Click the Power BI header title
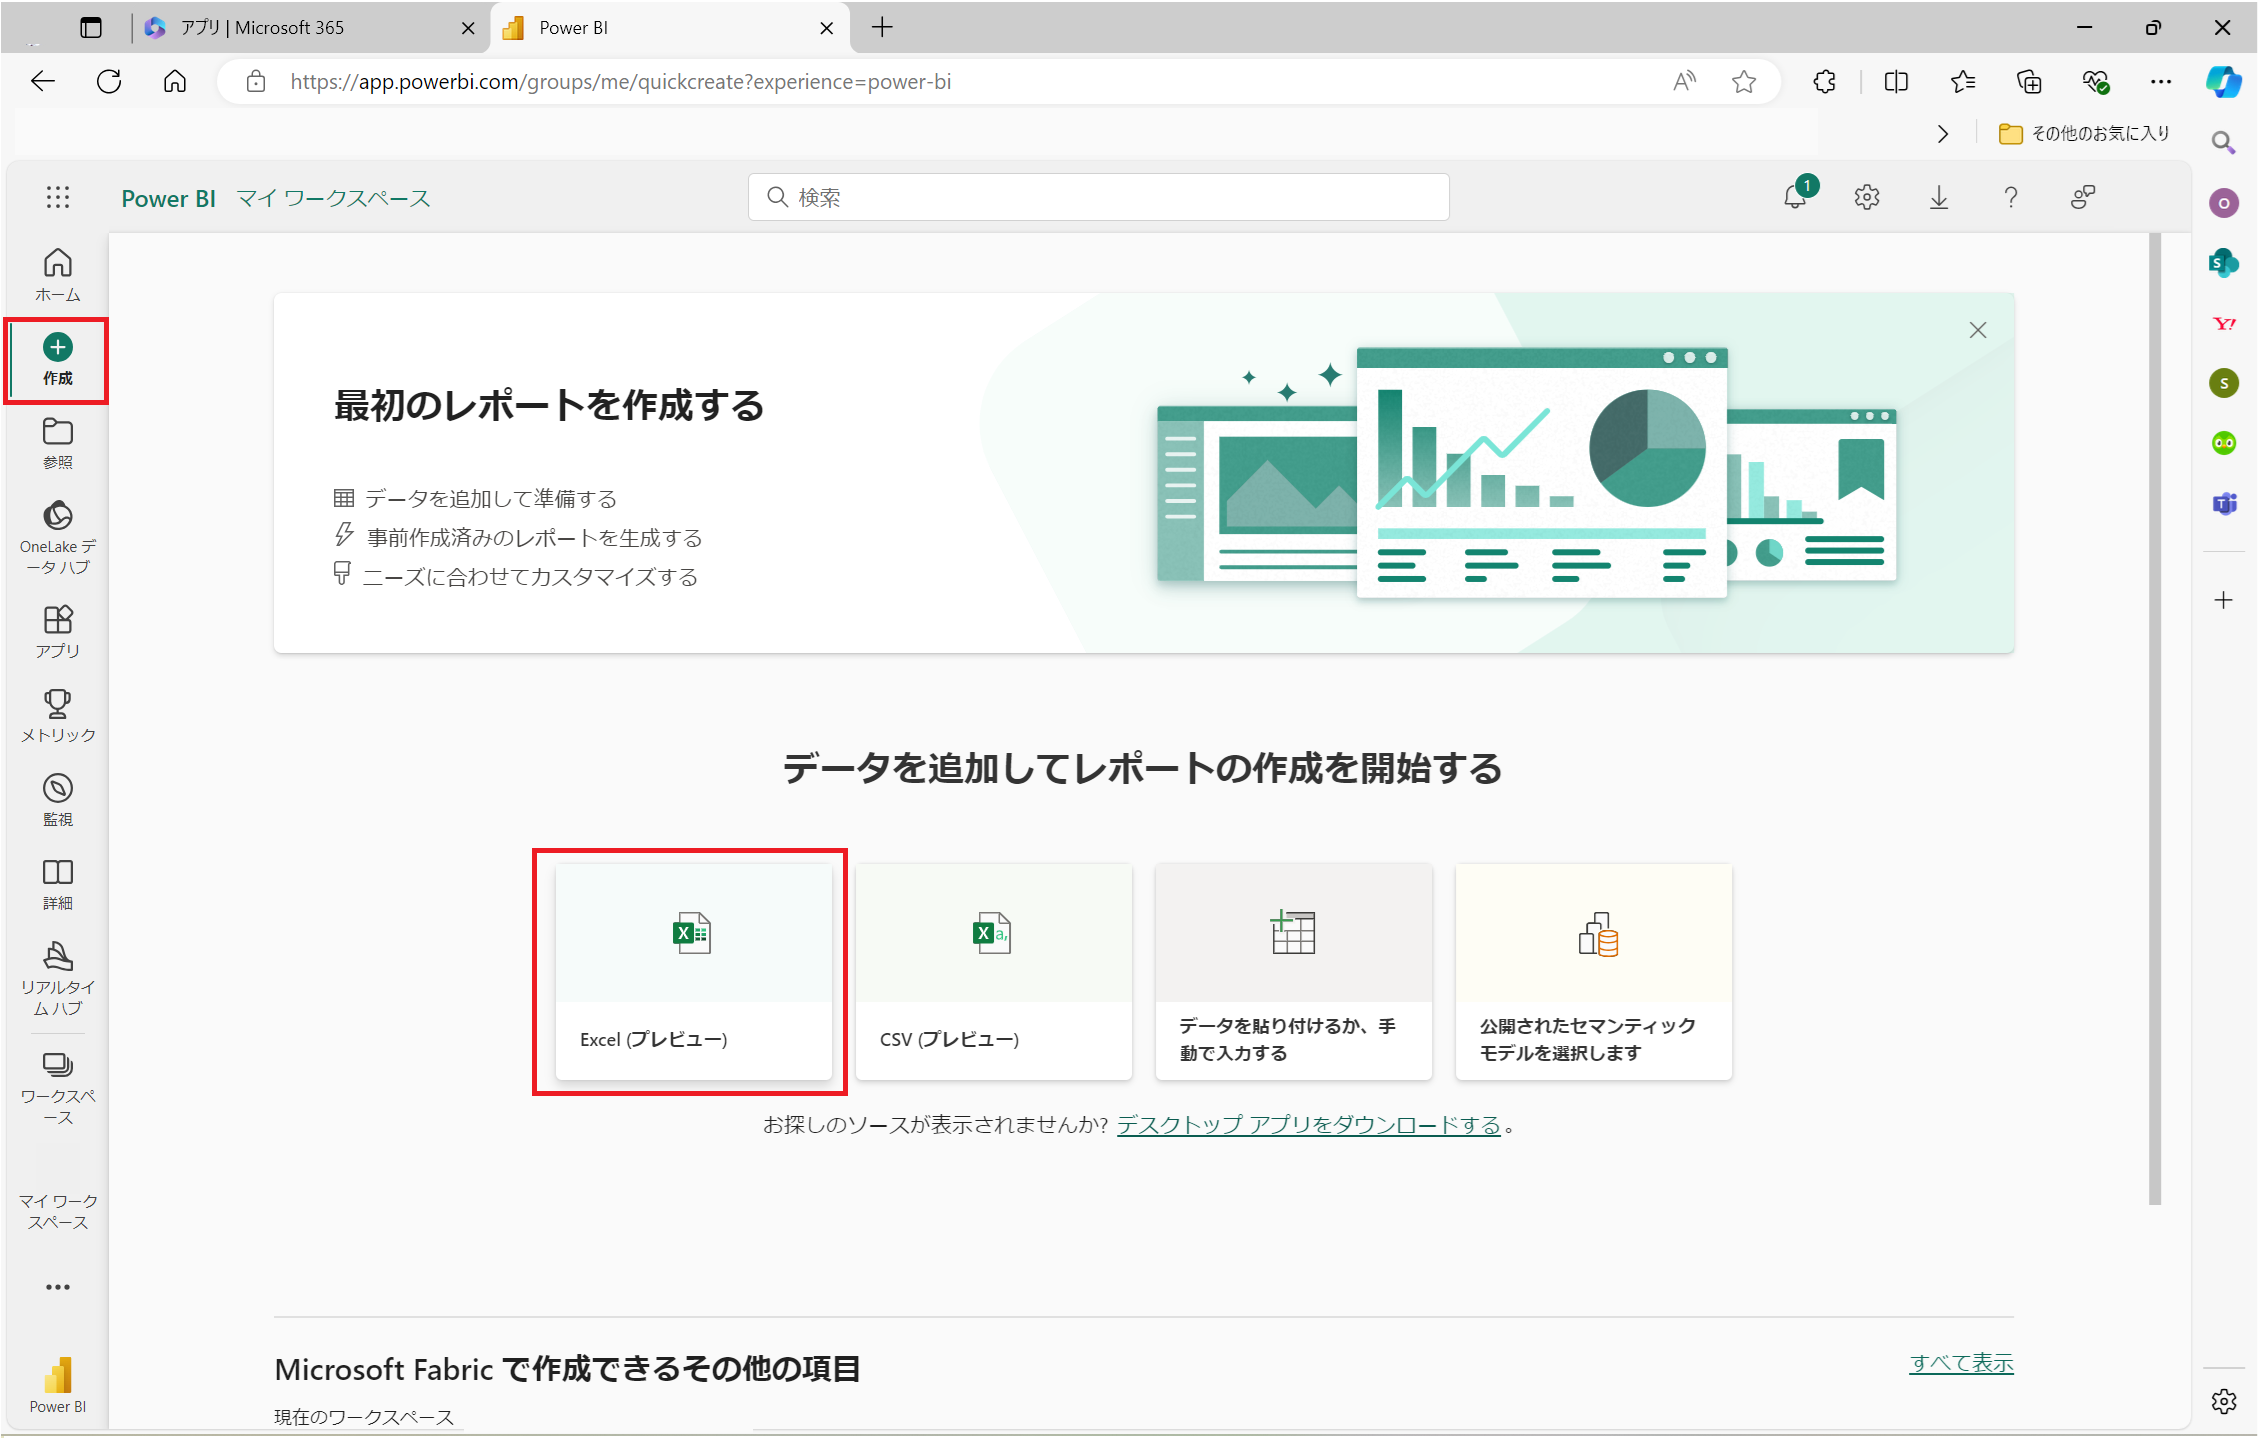 (x=168, y=198)
